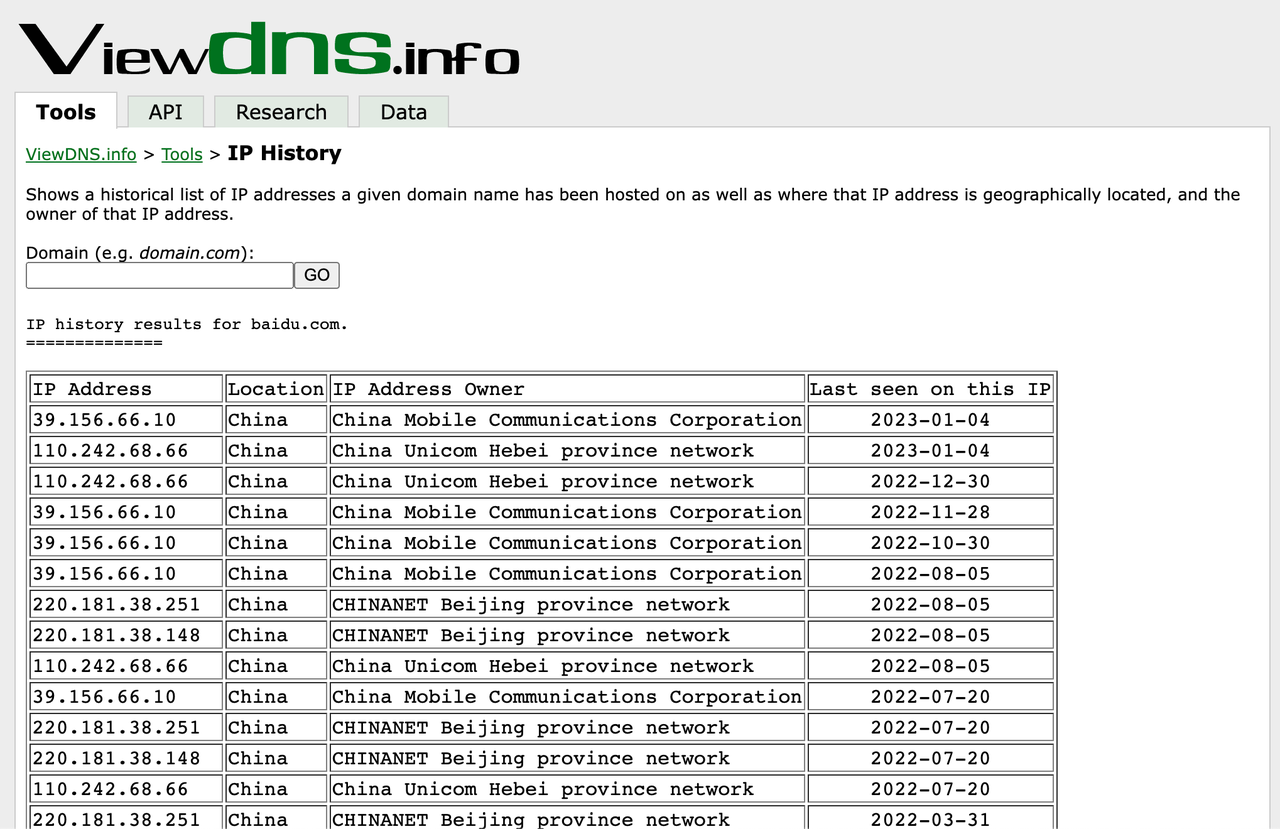Screen dimensions: 1280x829
Task: Click CHINANET Beijing owner cell for 220.181.38.251, 2022-08-05
Action: [567, 604]
